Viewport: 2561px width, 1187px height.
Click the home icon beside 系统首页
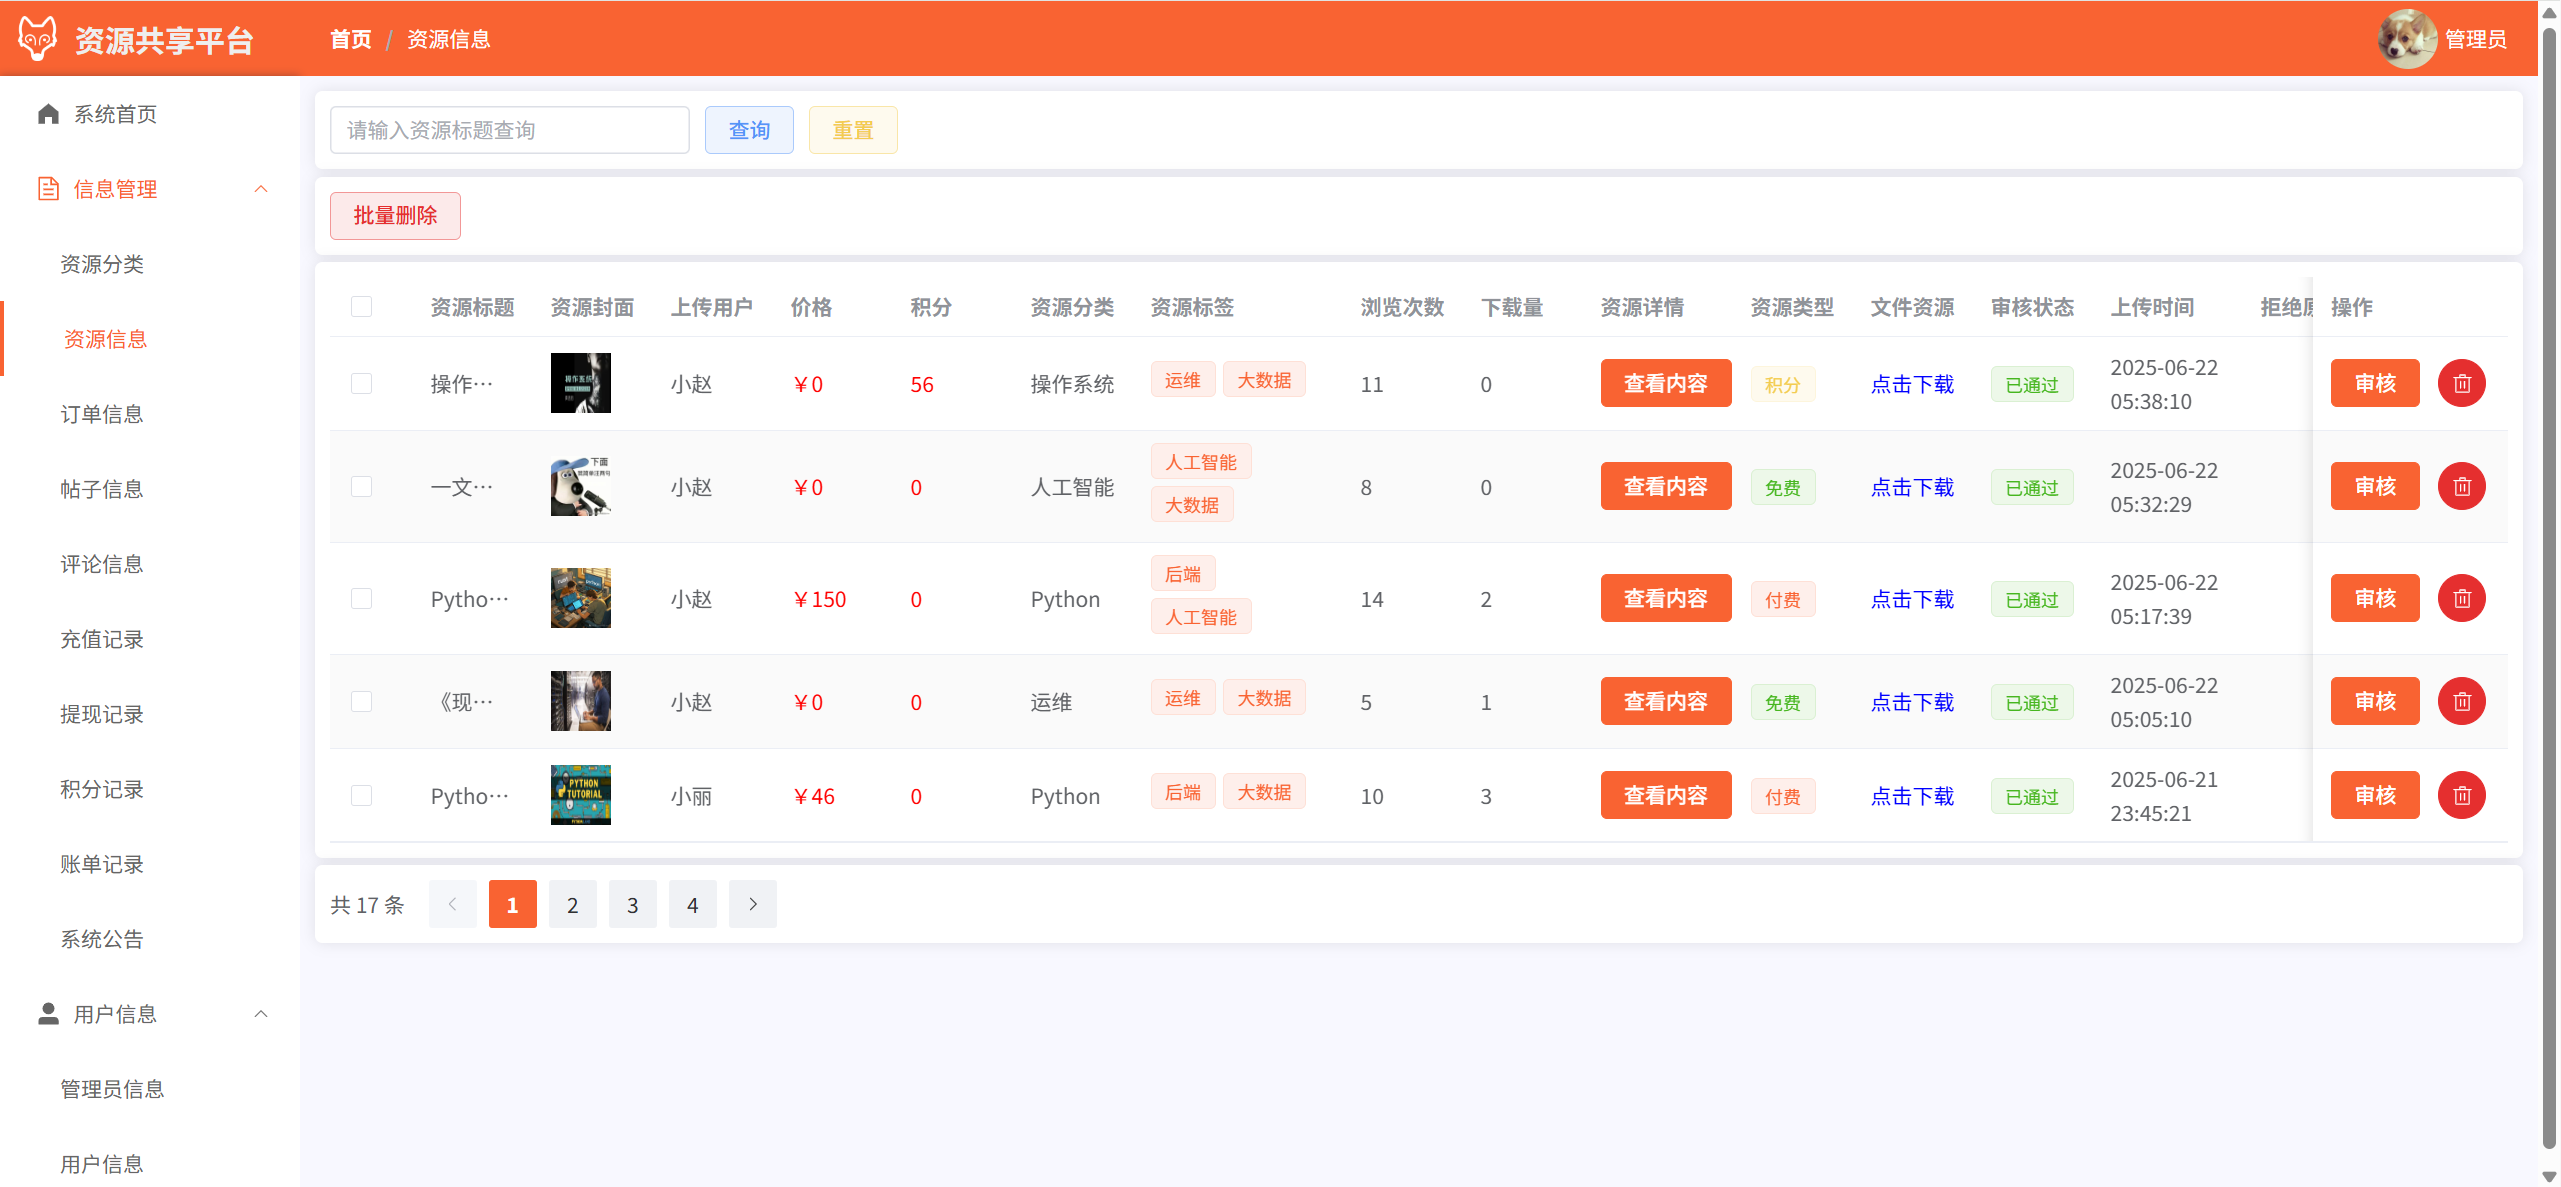(x=48, y=114)
